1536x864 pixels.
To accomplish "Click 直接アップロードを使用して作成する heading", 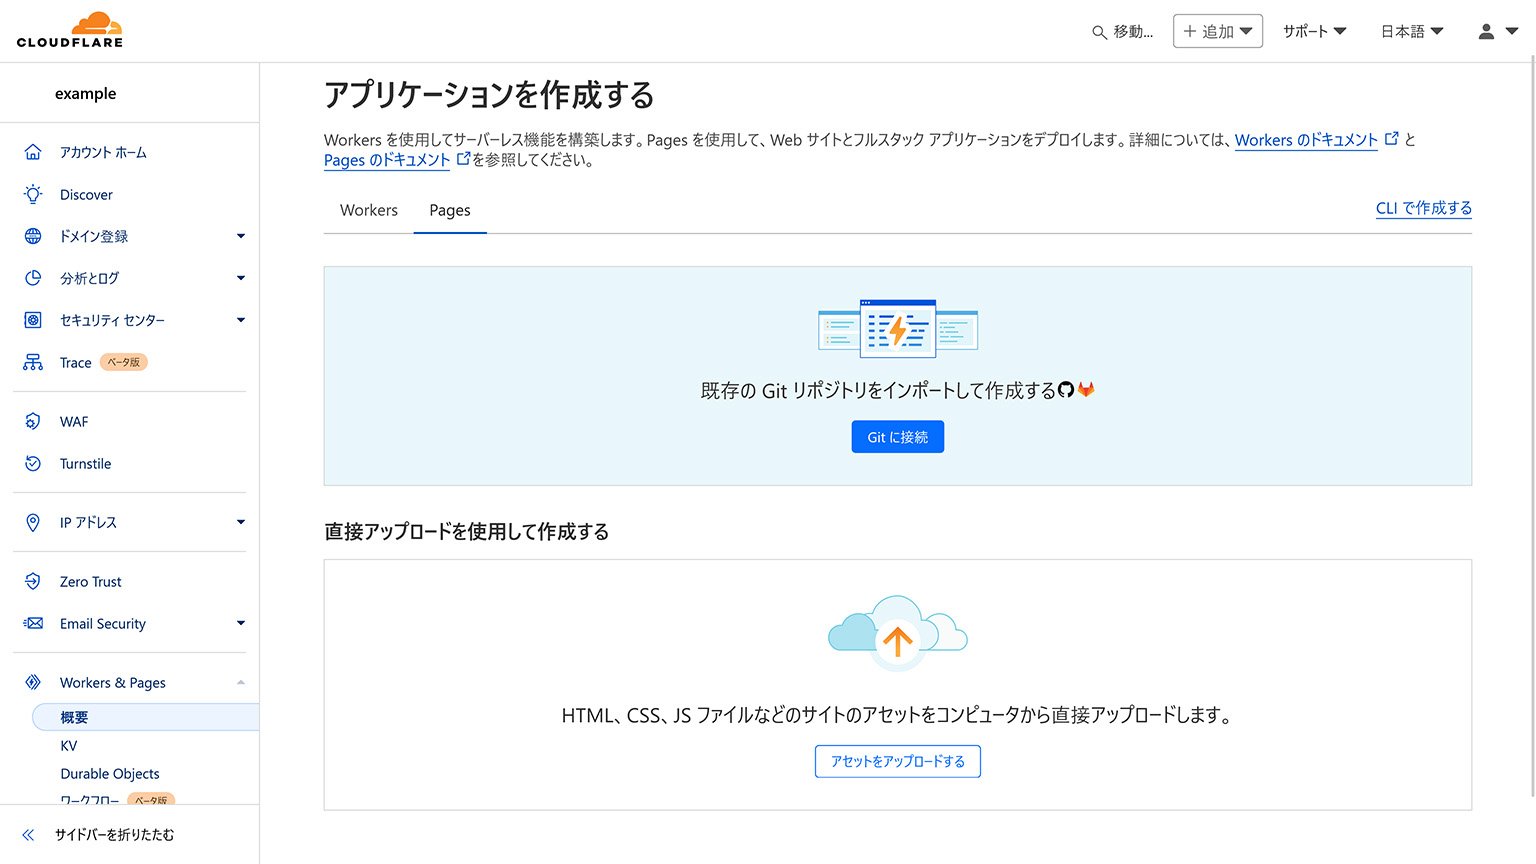I will point(466,531).
